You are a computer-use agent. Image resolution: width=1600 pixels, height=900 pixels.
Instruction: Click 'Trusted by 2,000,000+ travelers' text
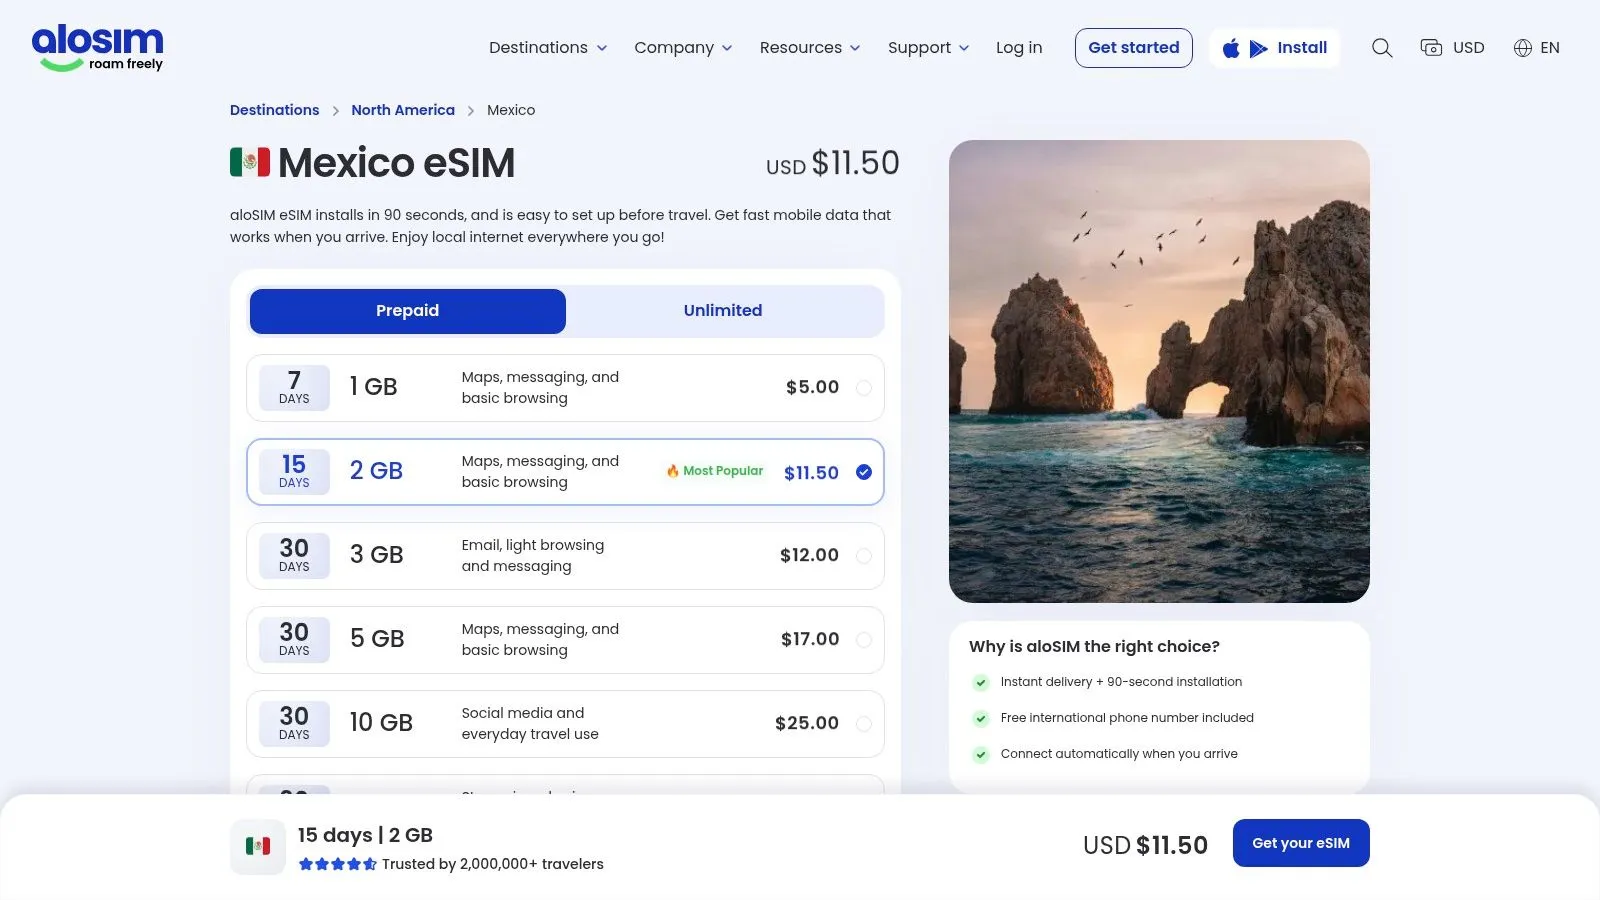pos(493,864)
